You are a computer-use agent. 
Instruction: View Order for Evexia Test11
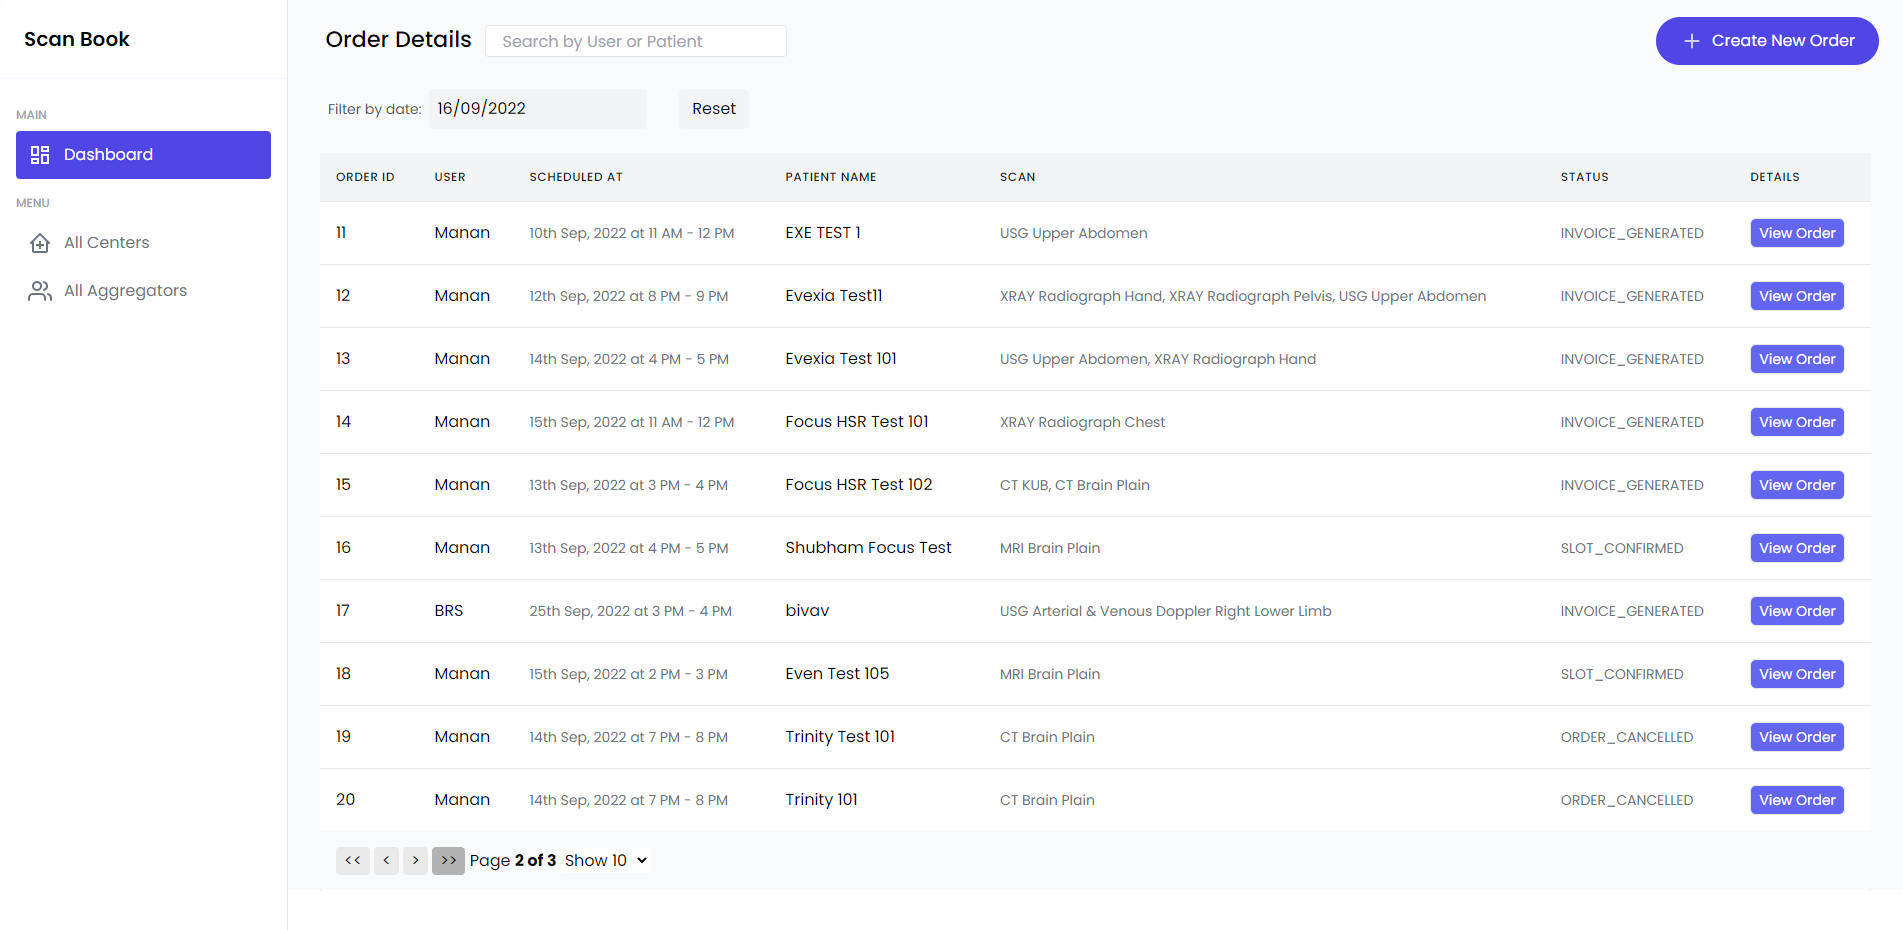pos(1797,296)
